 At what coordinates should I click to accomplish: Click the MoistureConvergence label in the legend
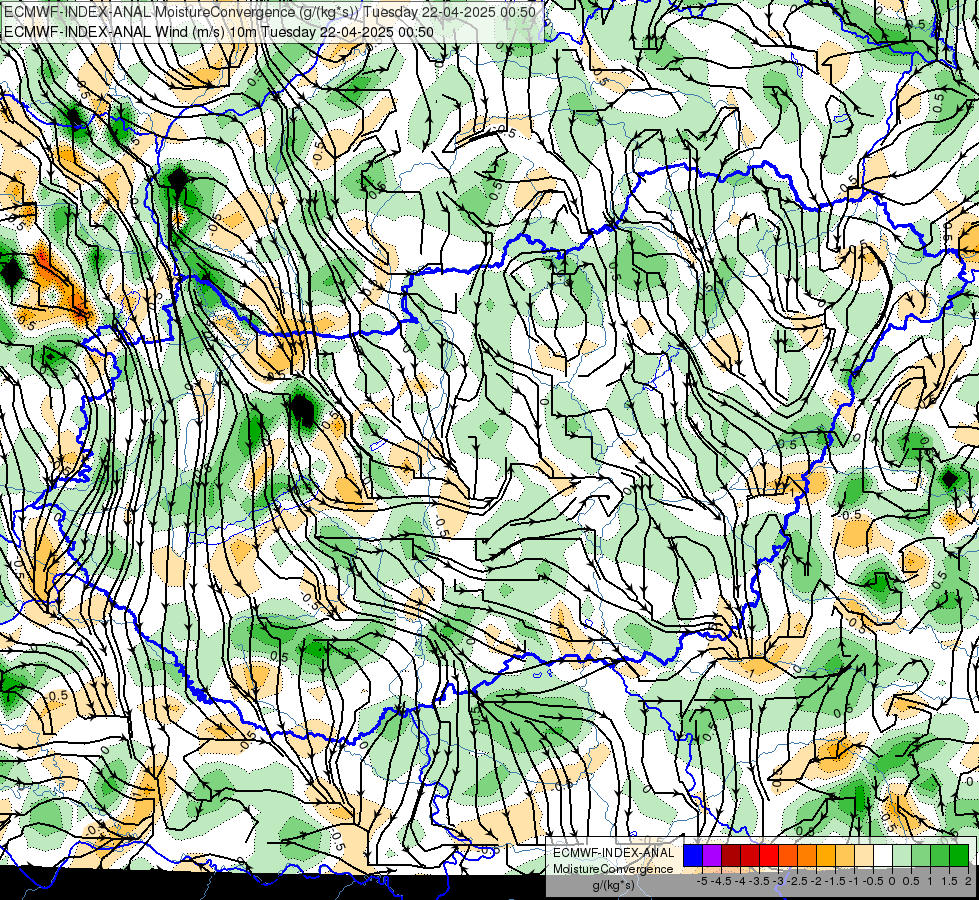[x=613, y=869]
